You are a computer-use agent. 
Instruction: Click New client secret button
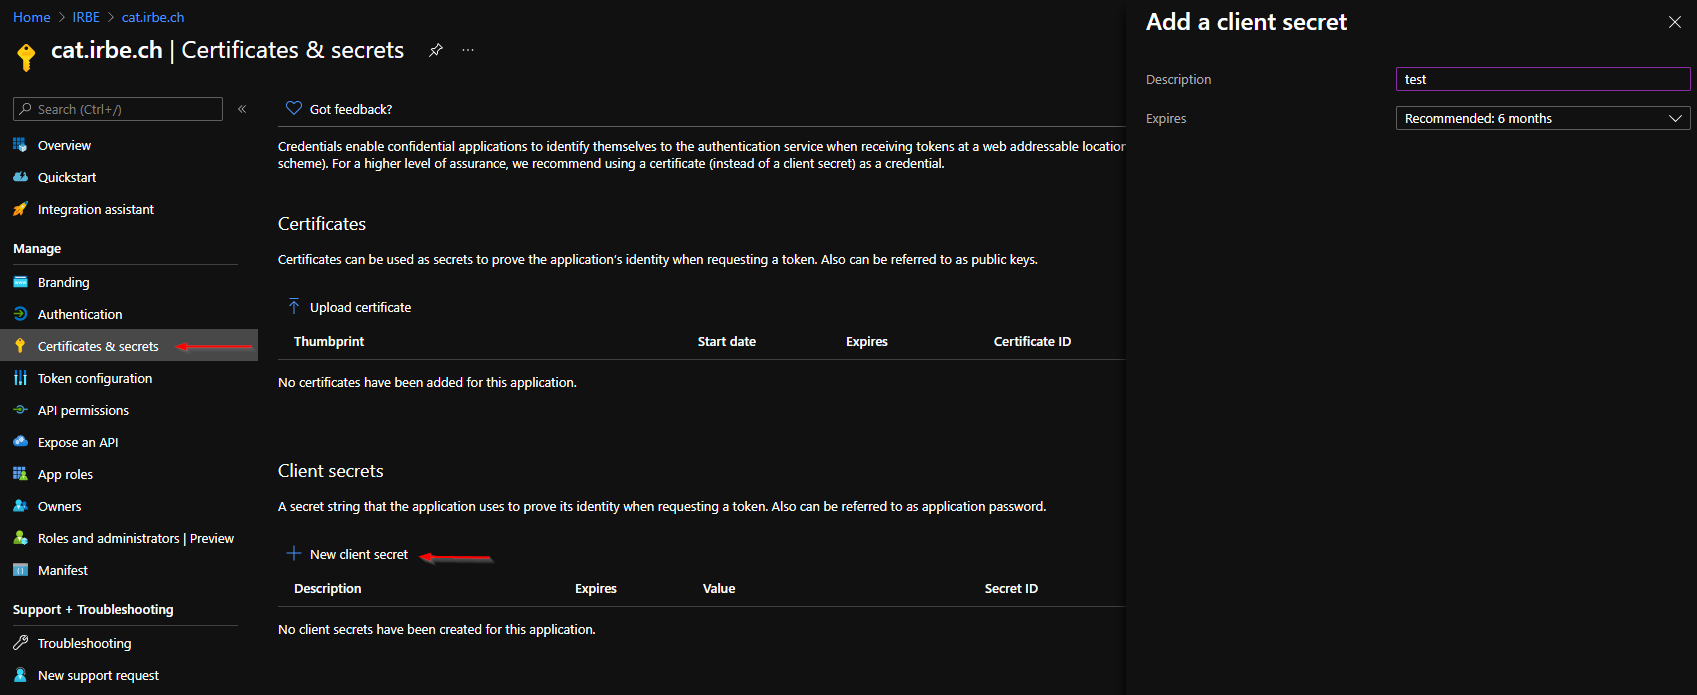click(x=348, y=554)
